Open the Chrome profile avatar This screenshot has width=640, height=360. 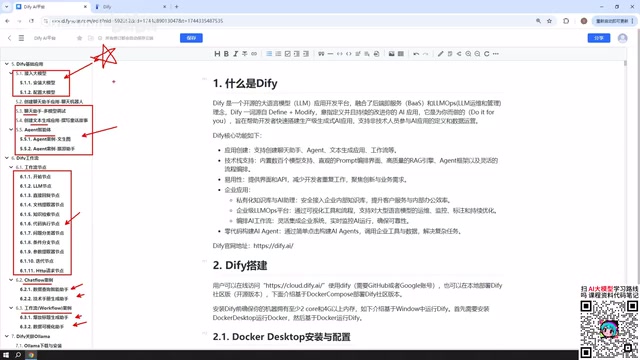tap(584, 21)
